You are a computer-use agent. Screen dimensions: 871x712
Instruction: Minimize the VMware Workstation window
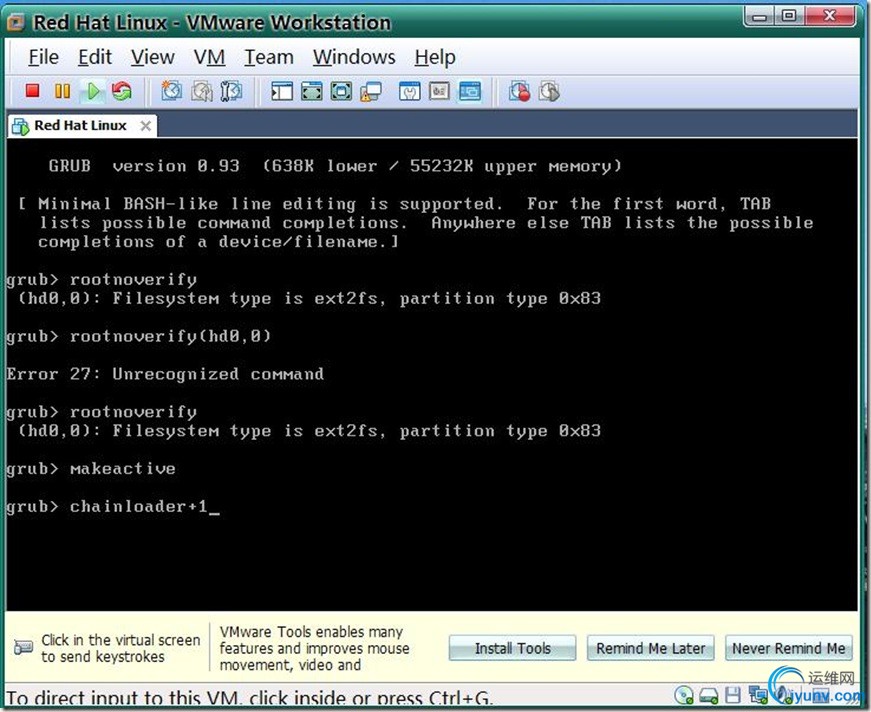pyautogui.click(x=759, y=16)
